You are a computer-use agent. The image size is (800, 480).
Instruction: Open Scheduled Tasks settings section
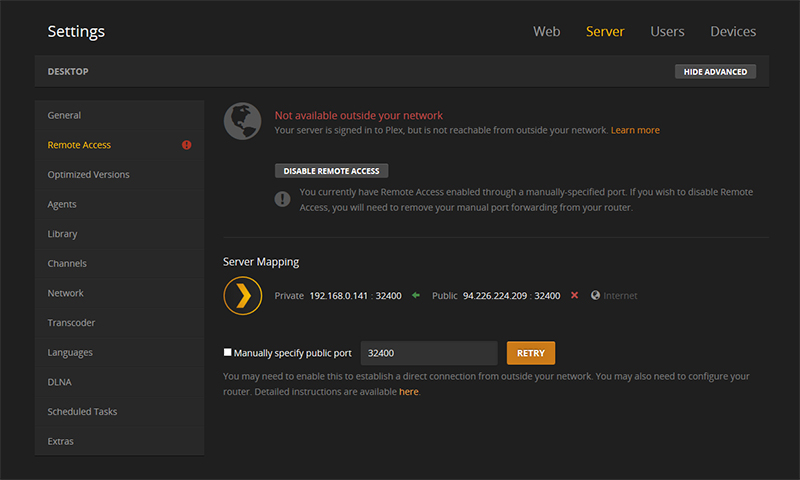119,411
